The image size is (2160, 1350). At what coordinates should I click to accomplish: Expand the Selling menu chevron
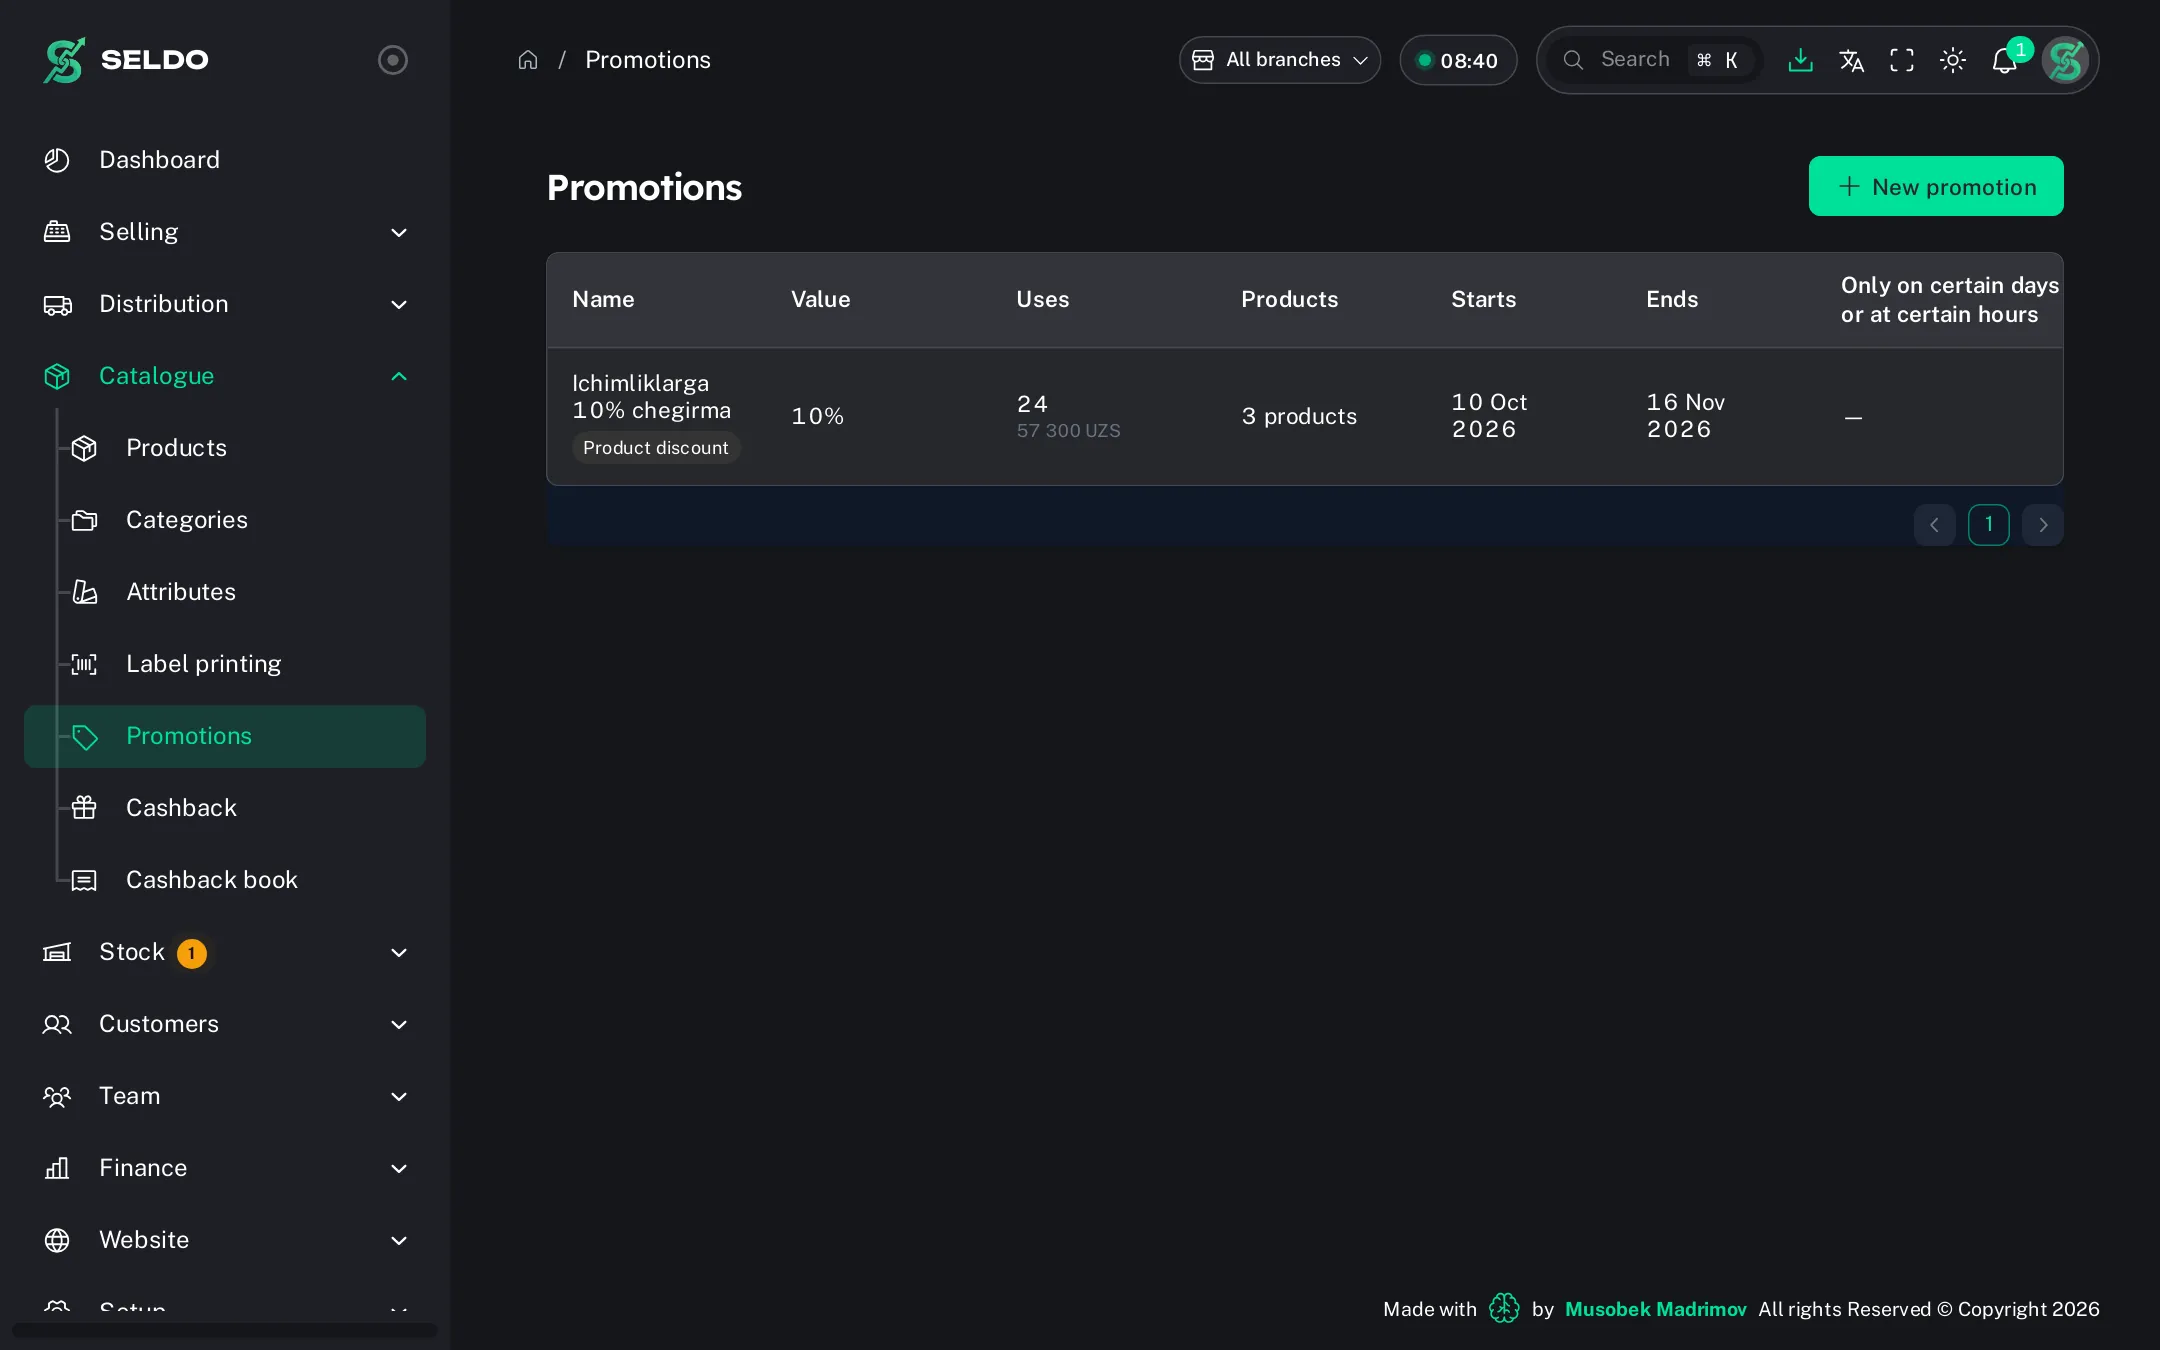point(399,232)
